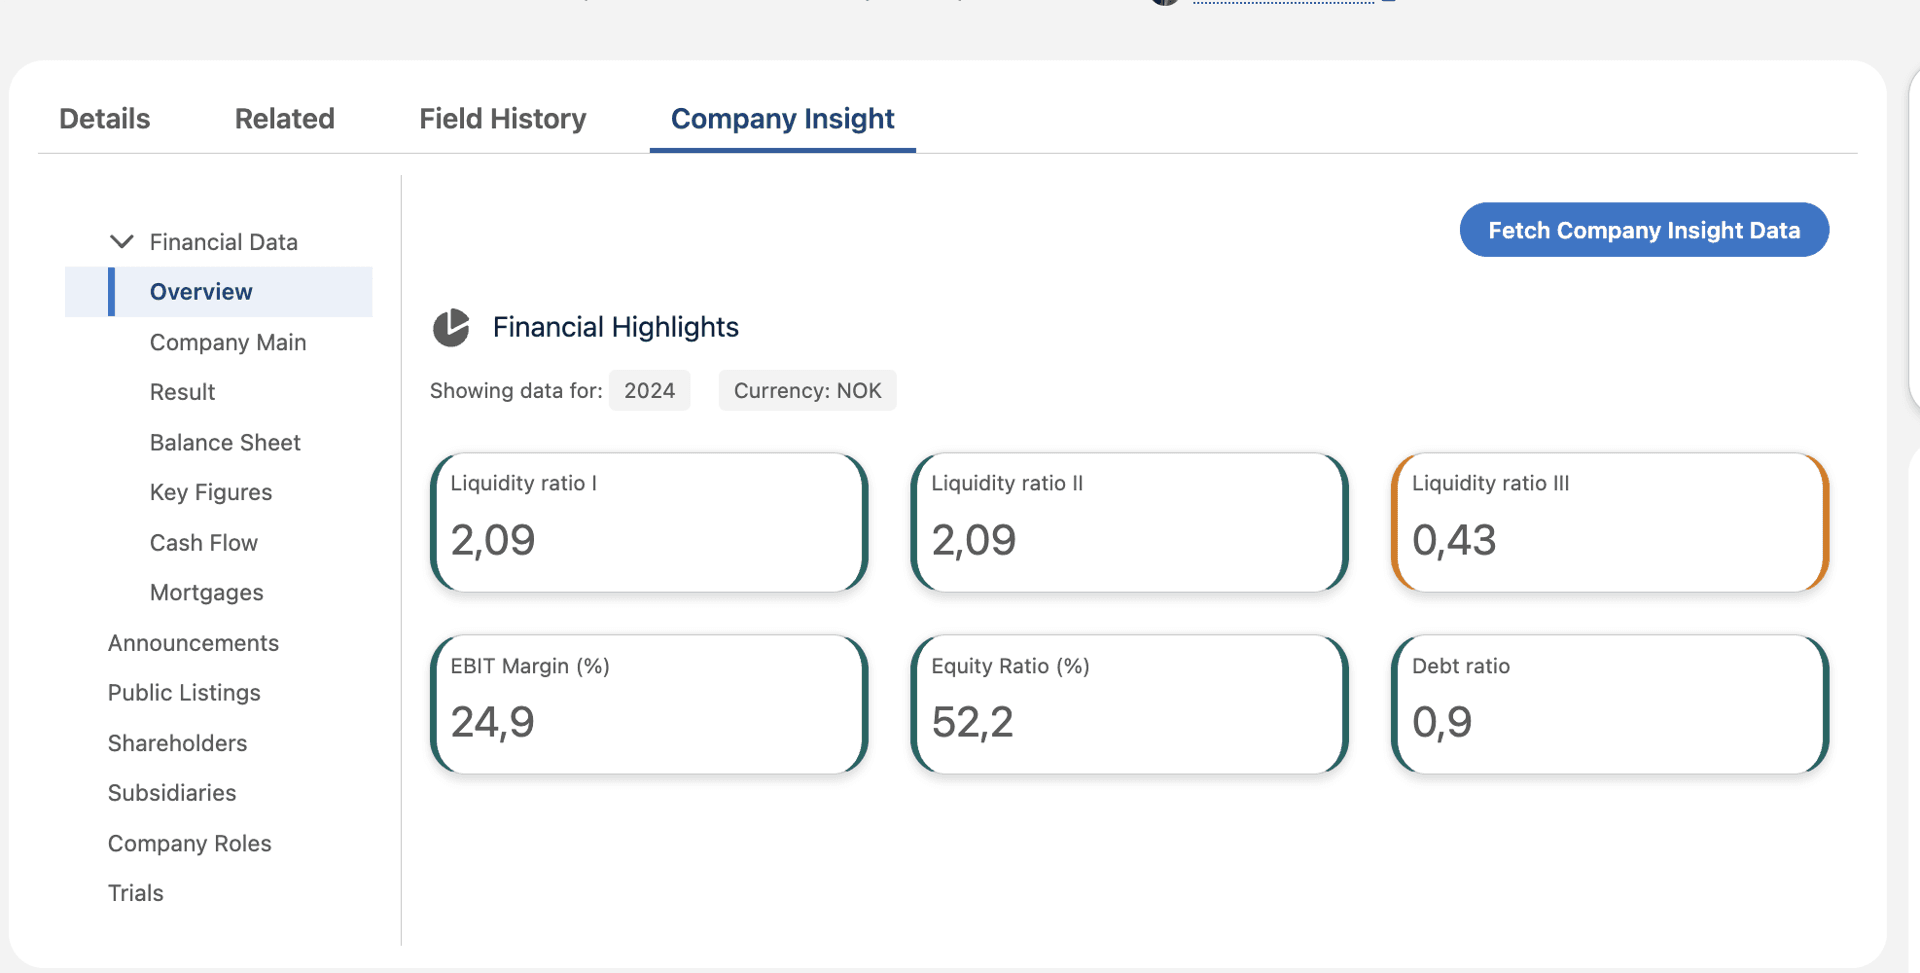This screenshot has height=973, width=1920.
Task: Open the Balance Sheet page
Action: click(225, 442)
